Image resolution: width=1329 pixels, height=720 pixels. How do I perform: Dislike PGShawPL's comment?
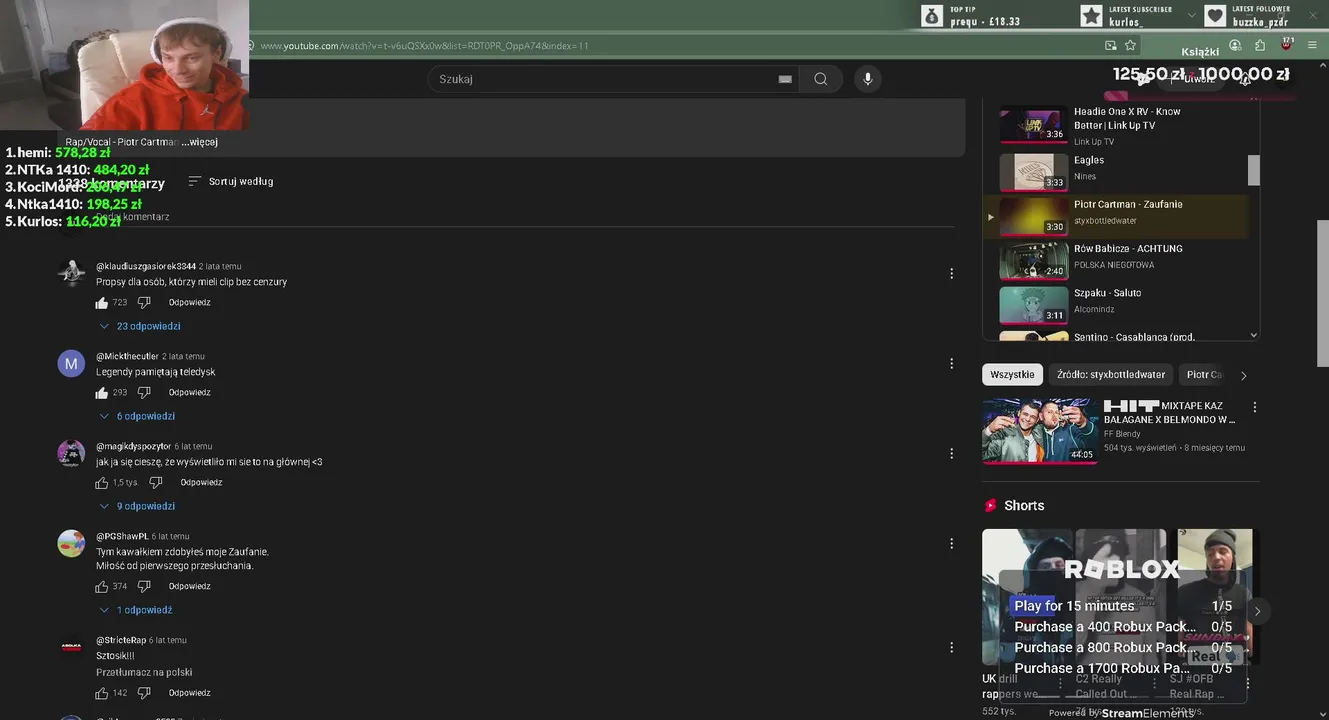tap(144, 586)
